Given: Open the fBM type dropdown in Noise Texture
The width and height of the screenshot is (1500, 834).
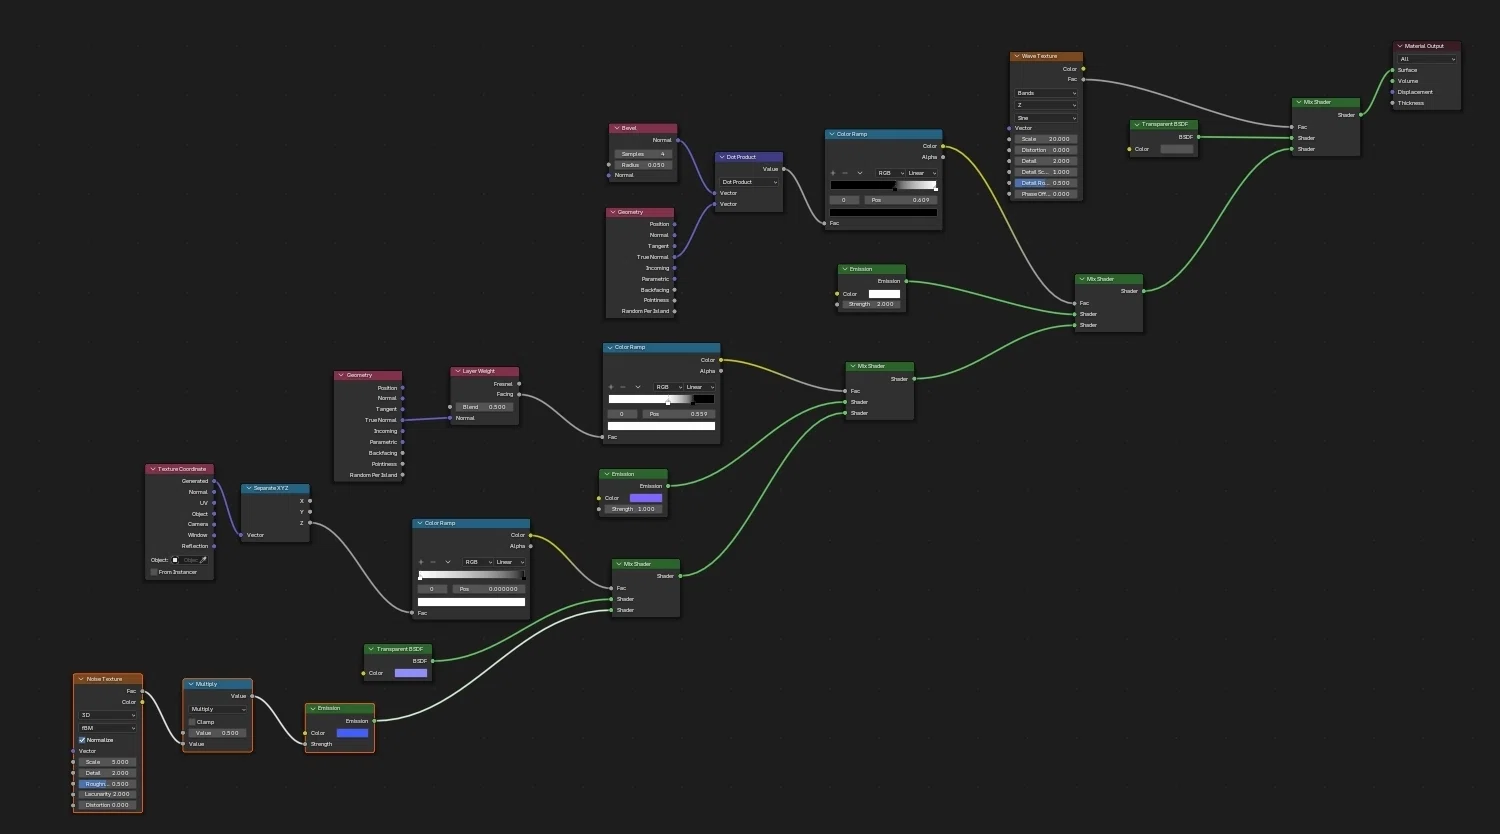Looking at the screenshot, I should pyautogui.click(x=108, y=728).
